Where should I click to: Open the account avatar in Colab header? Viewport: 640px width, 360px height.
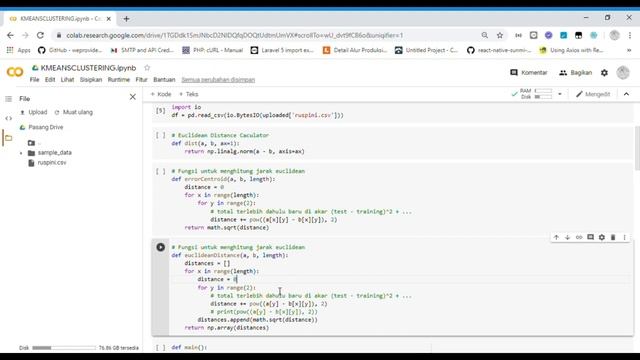(623, 73)
